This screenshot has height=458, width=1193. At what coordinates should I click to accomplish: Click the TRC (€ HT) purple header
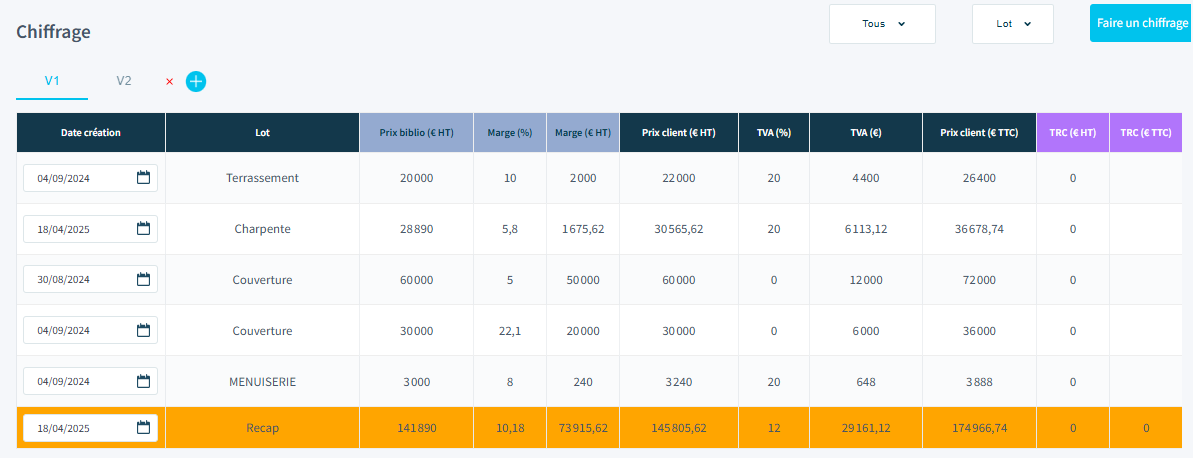click(x=1073, y=132)
